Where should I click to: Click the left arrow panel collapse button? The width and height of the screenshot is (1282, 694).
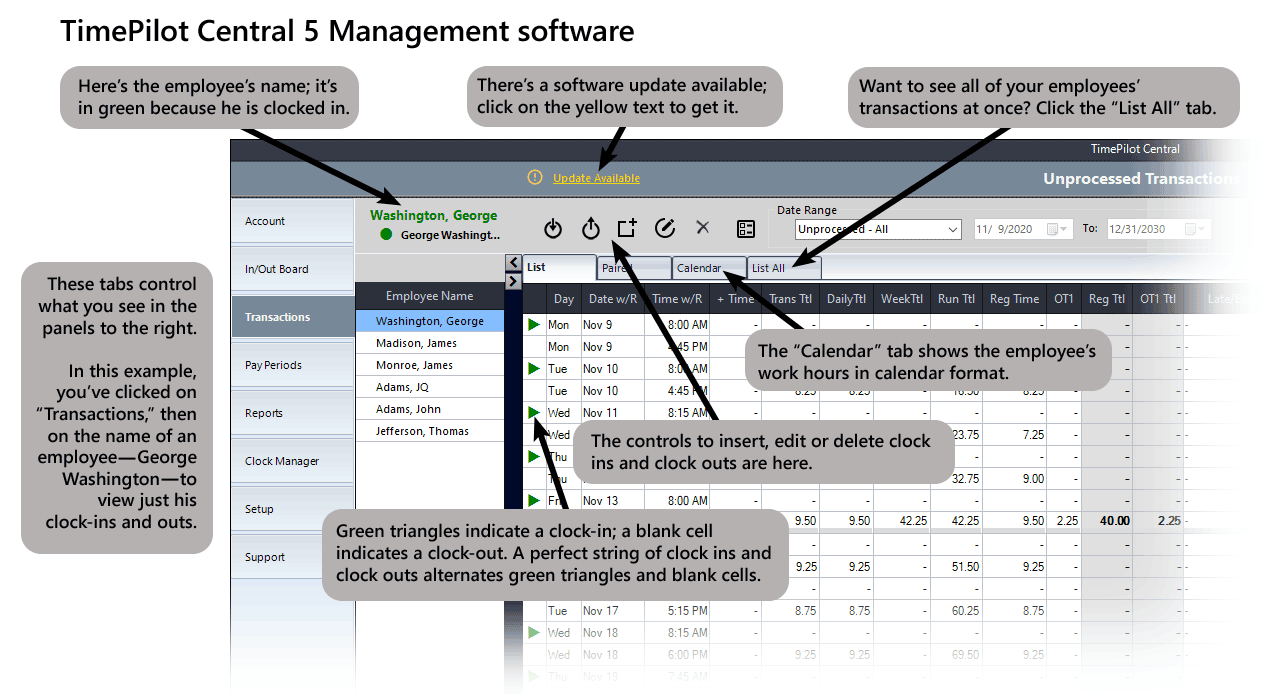514,263
